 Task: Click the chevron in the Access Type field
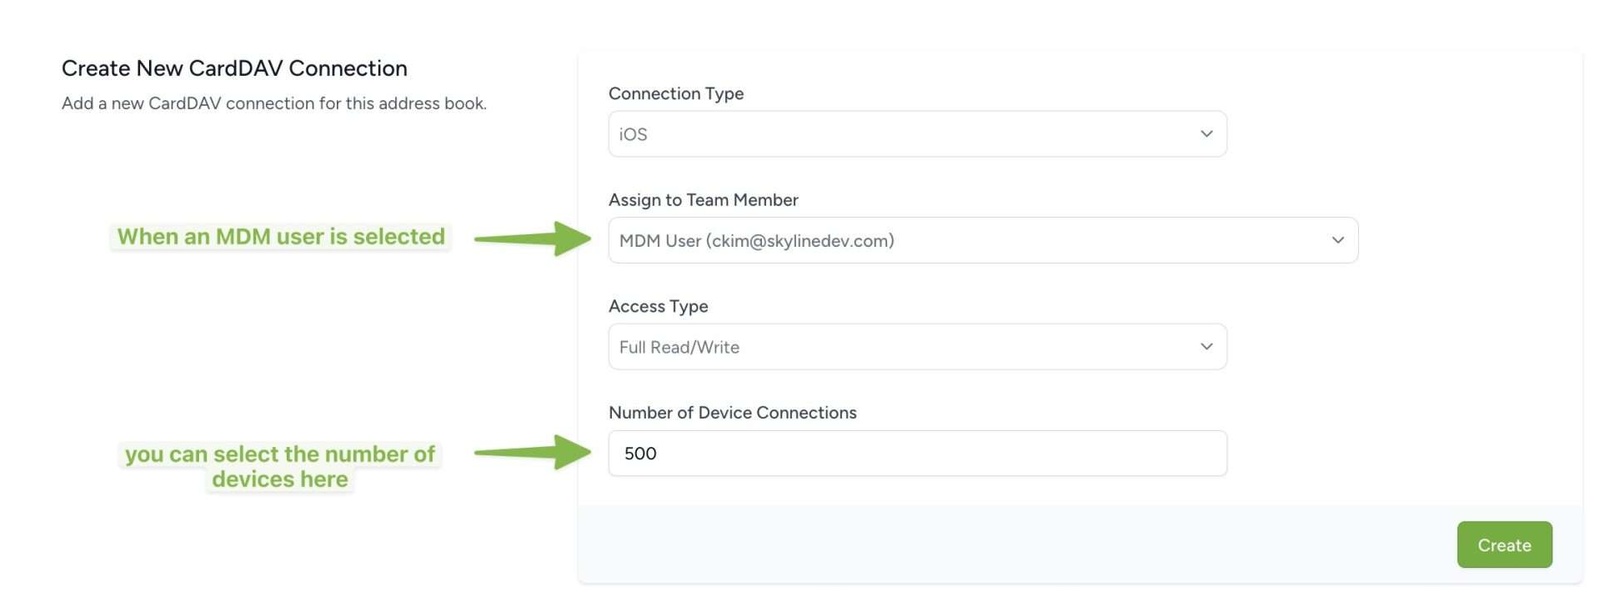[1206, 347]
